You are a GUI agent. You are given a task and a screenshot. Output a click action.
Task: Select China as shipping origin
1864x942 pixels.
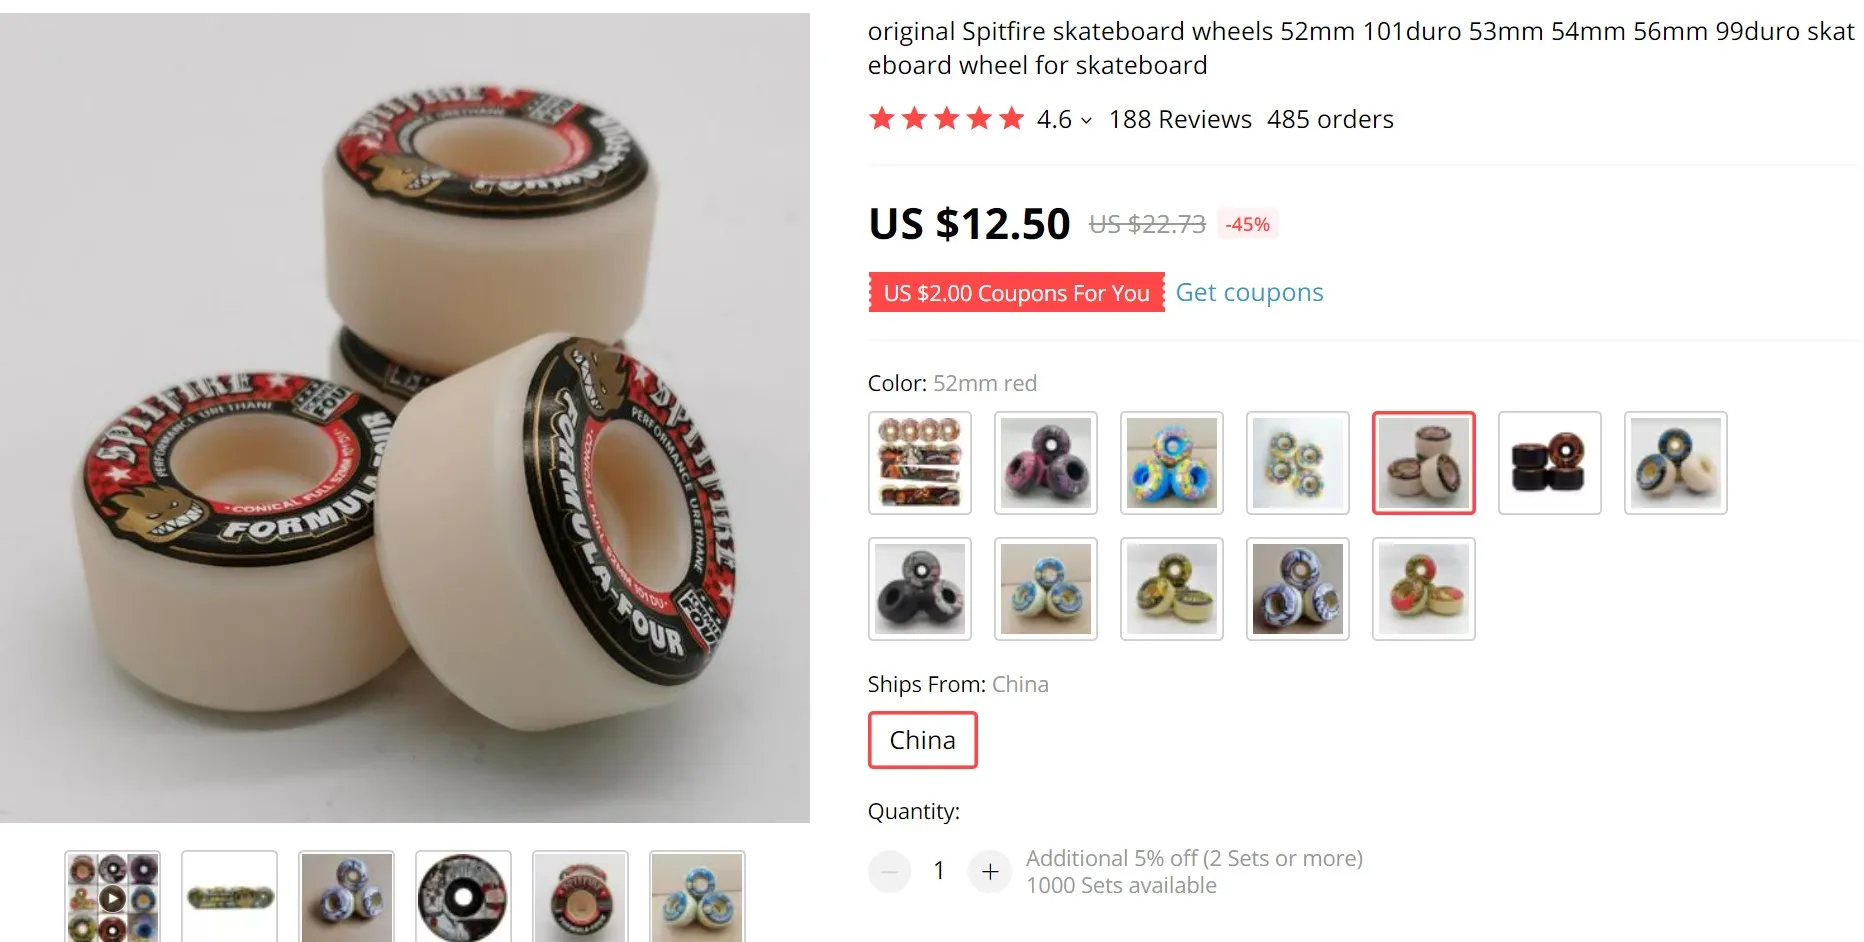coord(922,740)
